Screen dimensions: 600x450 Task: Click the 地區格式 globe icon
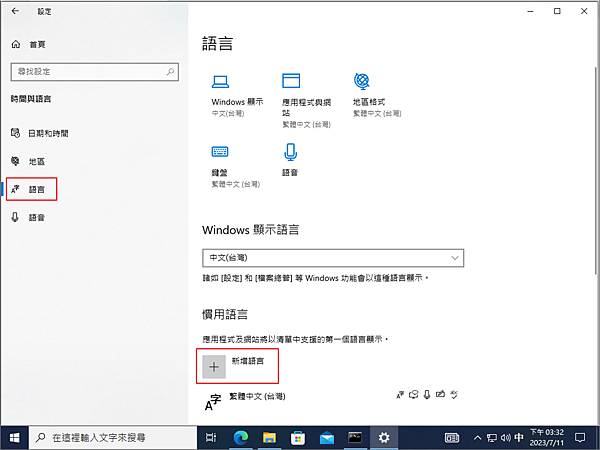click(362, 81)
